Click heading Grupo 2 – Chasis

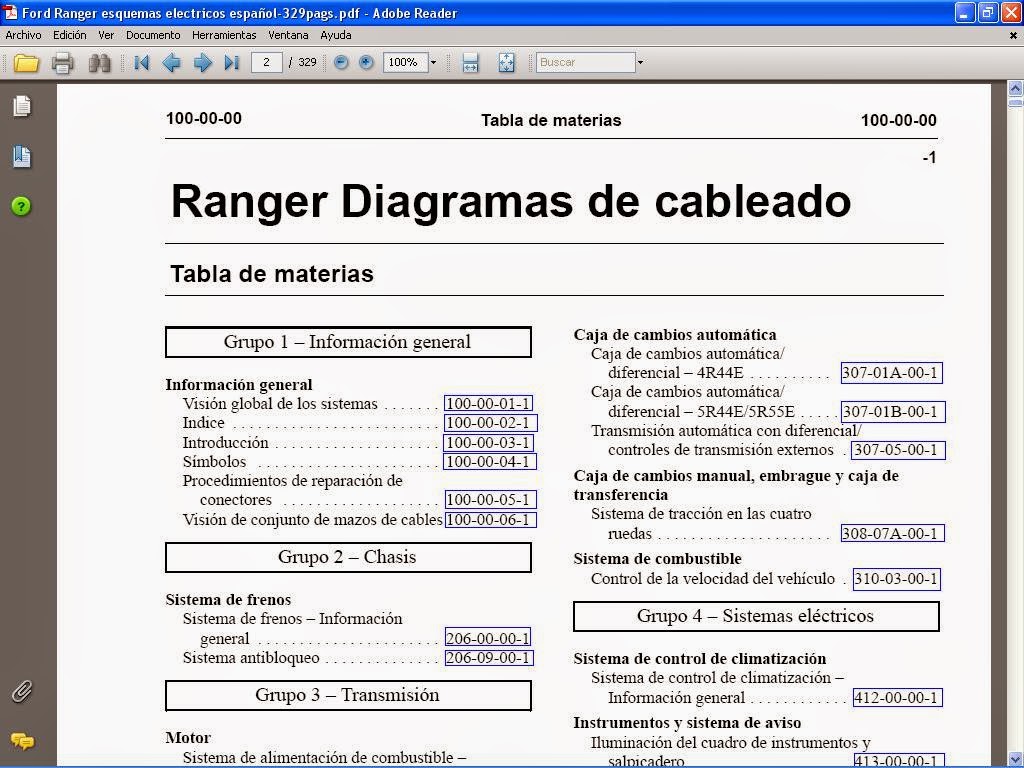pyautogui.click(x=348, y=557)
